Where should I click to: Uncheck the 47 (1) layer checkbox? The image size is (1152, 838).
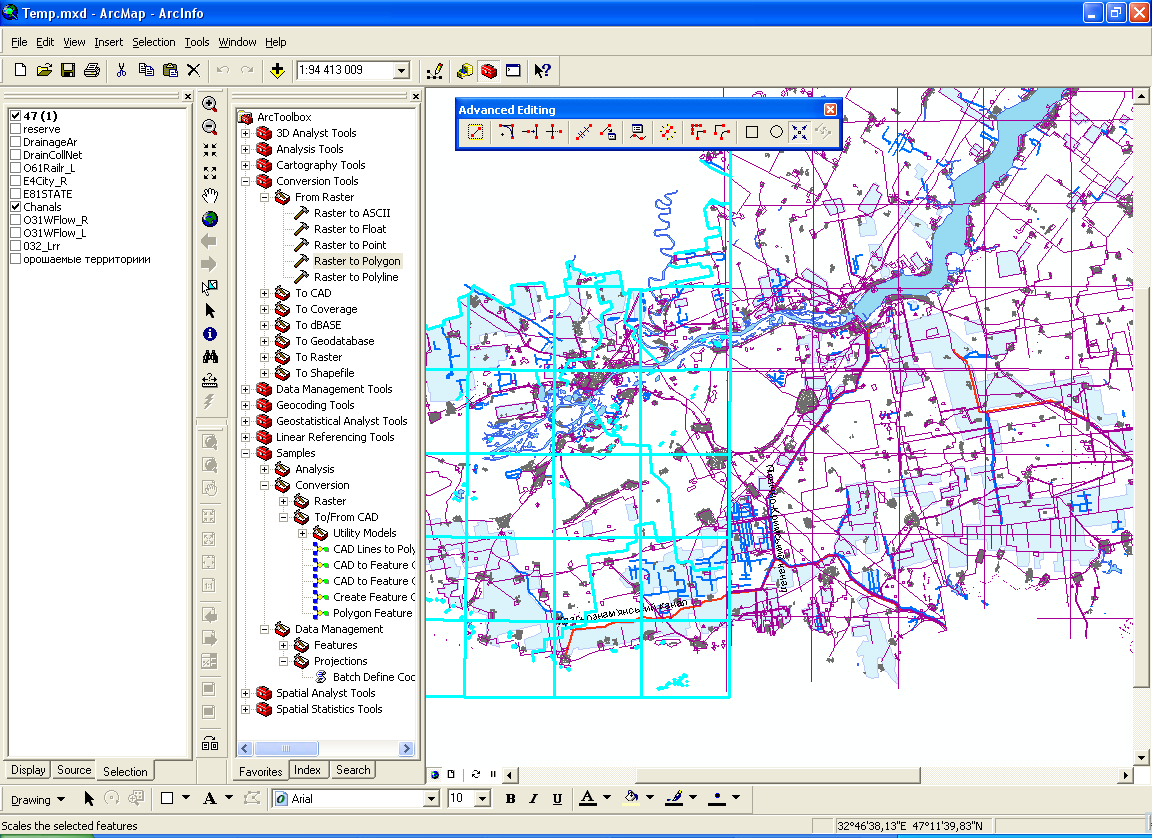15,116
